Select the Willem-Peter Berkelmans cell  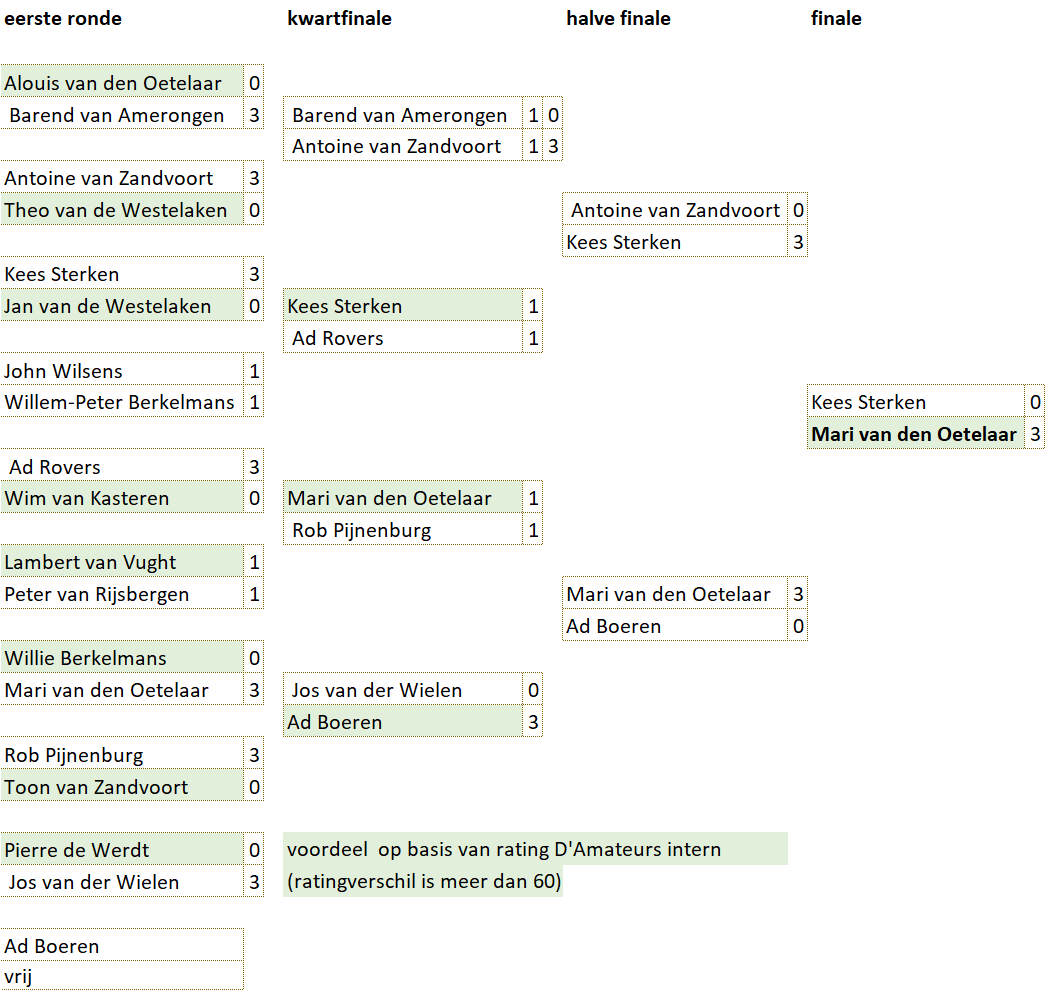(x=119, y=402)
